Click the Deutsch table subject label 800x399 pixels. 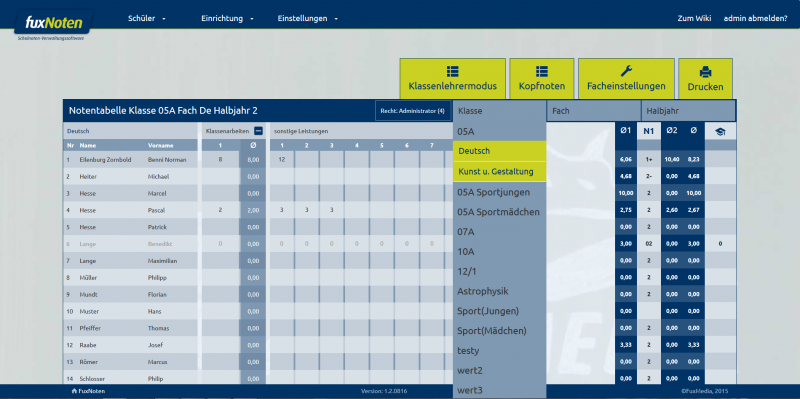(78, 131)
